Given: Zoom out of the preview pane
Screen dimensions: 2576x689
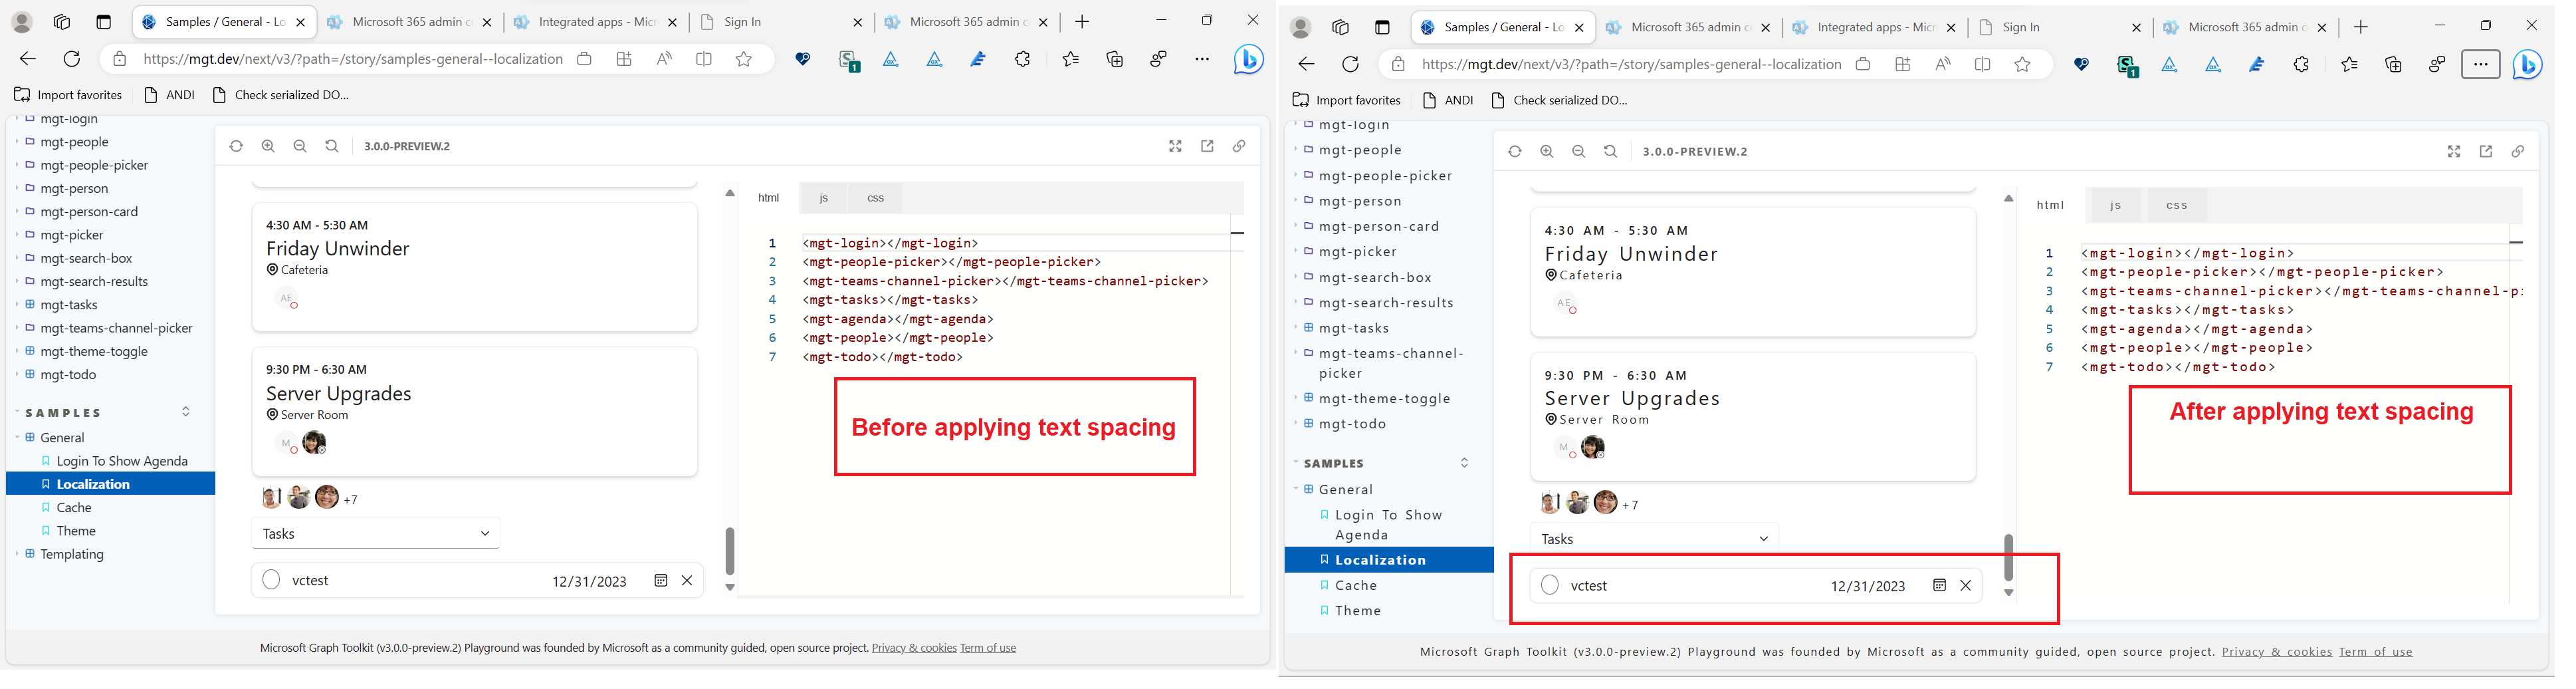Looking at the screenshot, I should (x=300, y=146).
